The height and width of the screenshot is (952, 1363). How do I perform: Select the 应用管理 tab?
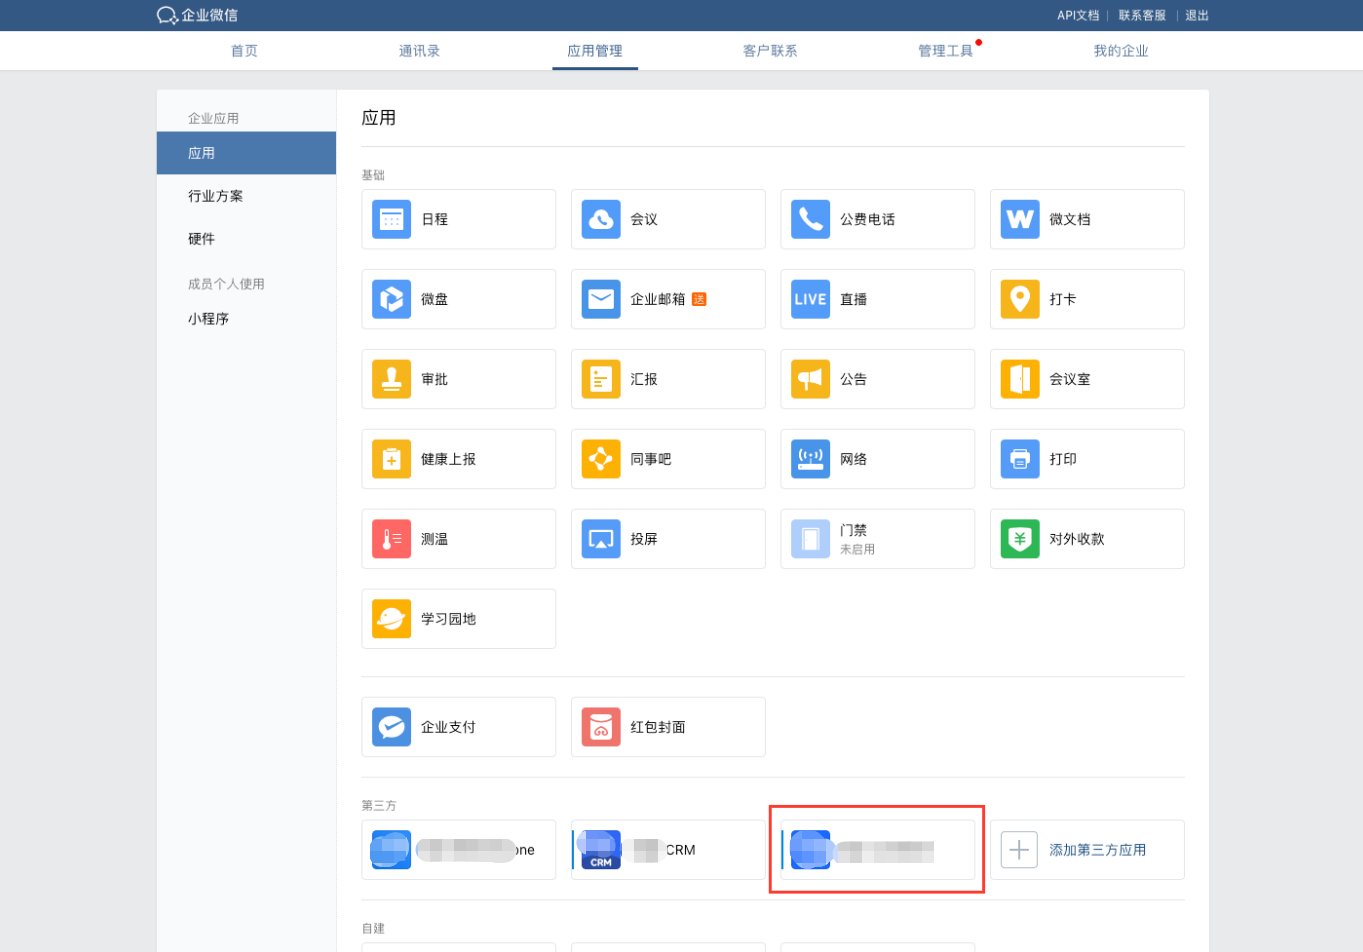coord(595,51)
